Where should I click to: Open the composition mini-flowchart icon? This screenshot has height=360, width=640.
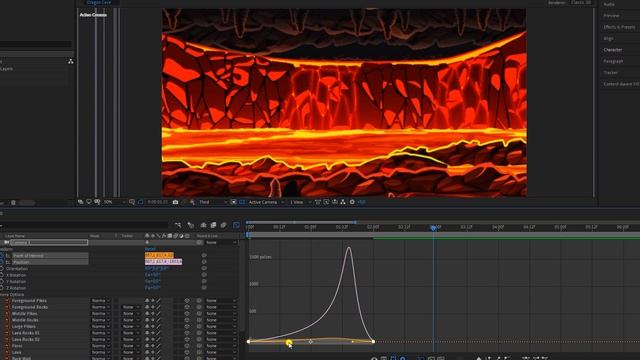178,225
